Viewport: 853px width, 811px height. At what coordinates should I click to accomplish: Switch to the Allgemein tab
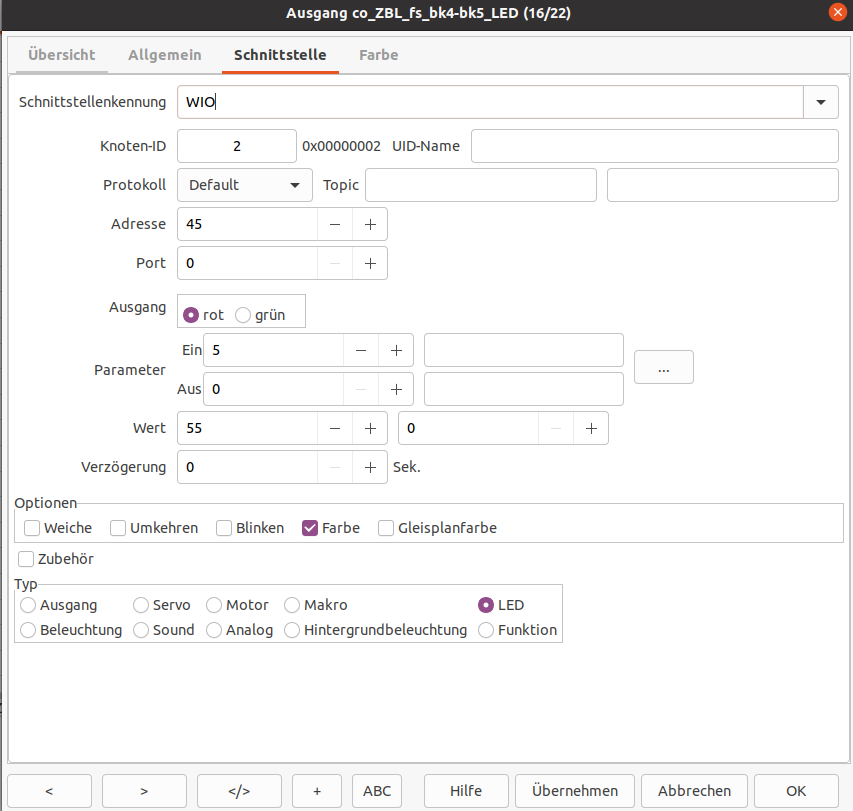click(165, 55)
